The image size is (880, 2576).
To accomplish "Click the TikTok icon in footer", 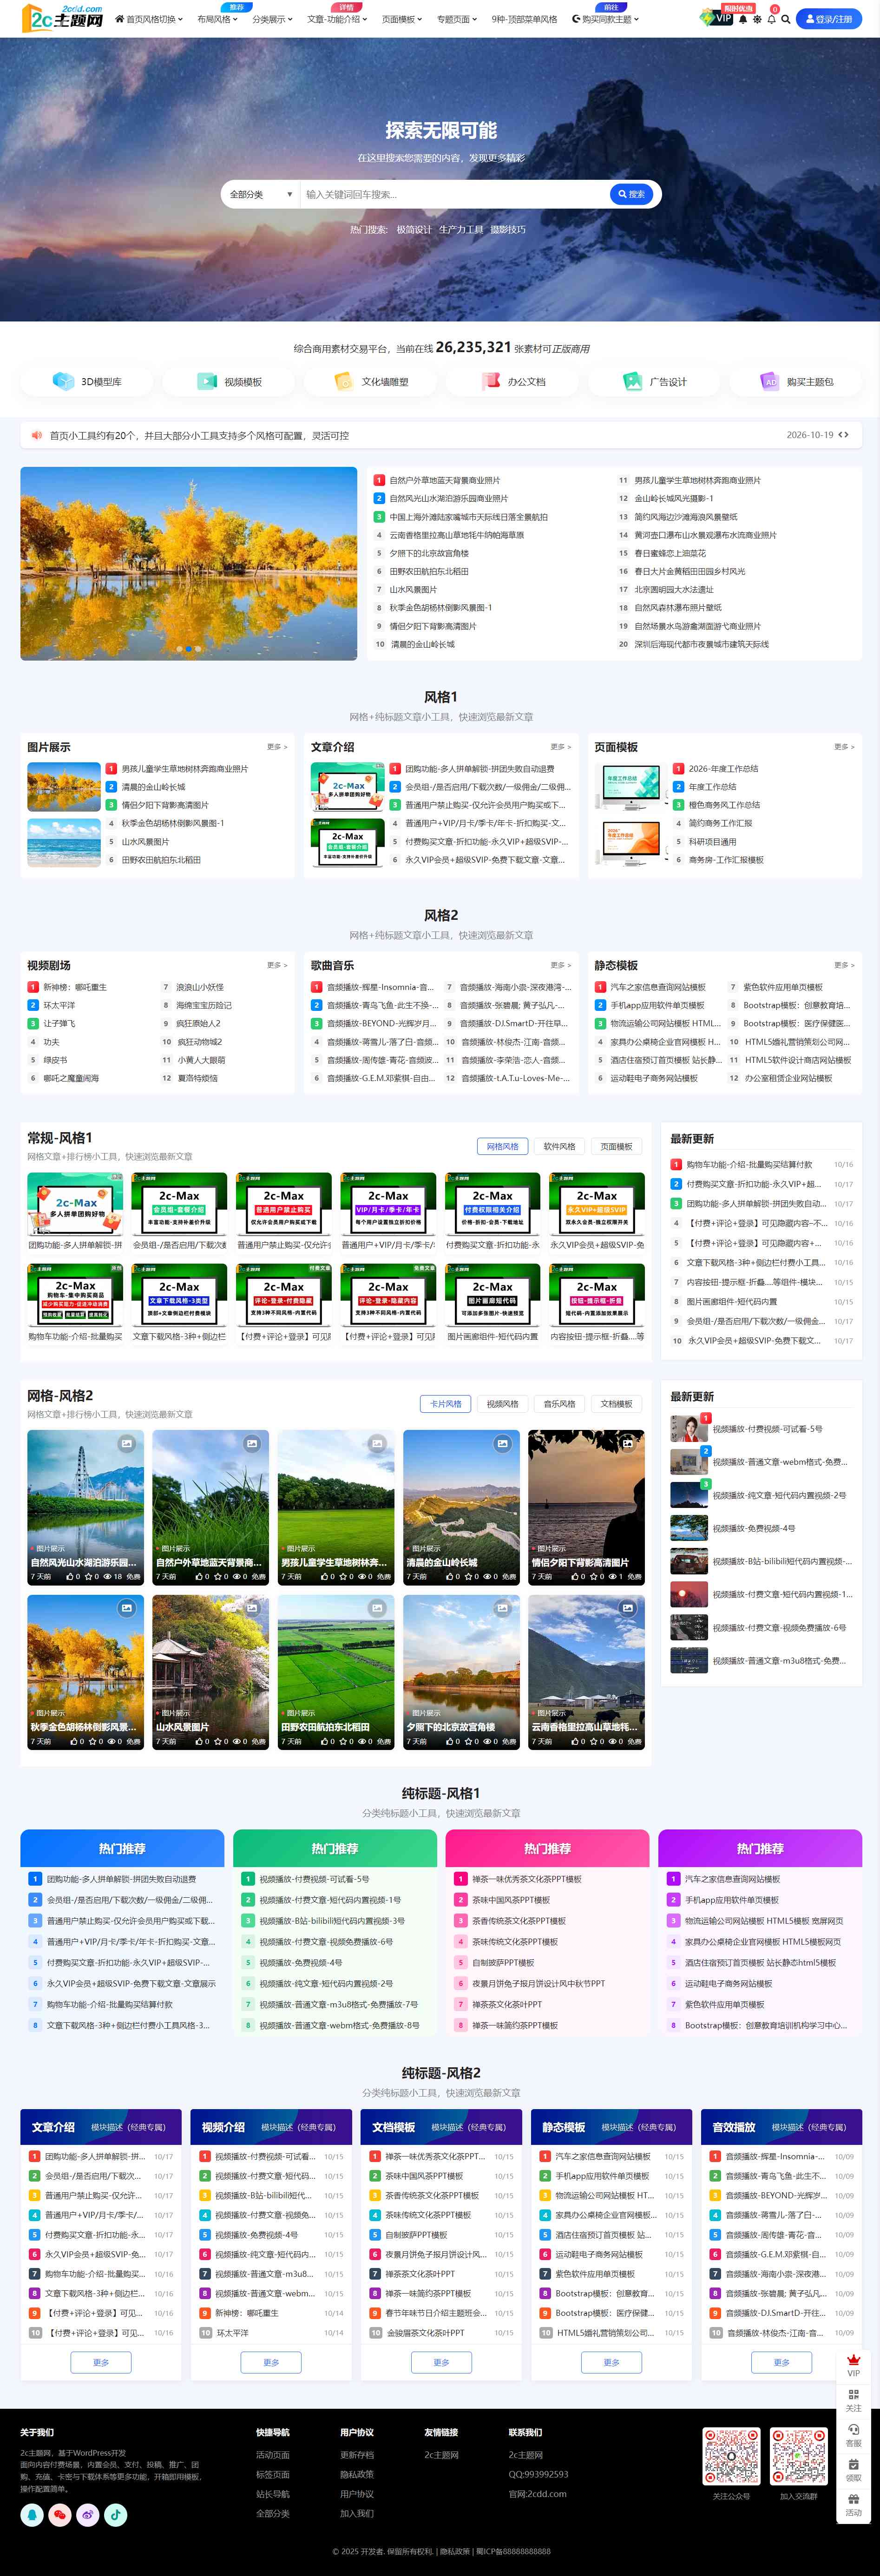I will pos(116,2514).
